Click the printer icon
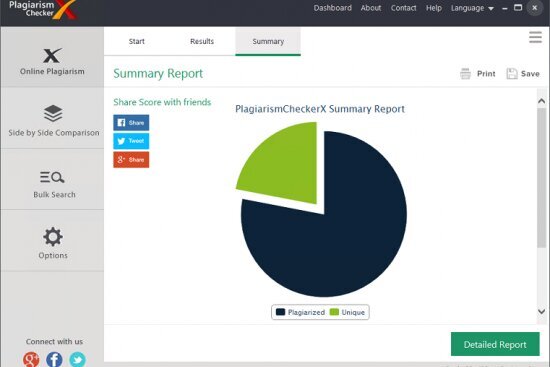This screenshot has width=550, height=367. [465, 74]
